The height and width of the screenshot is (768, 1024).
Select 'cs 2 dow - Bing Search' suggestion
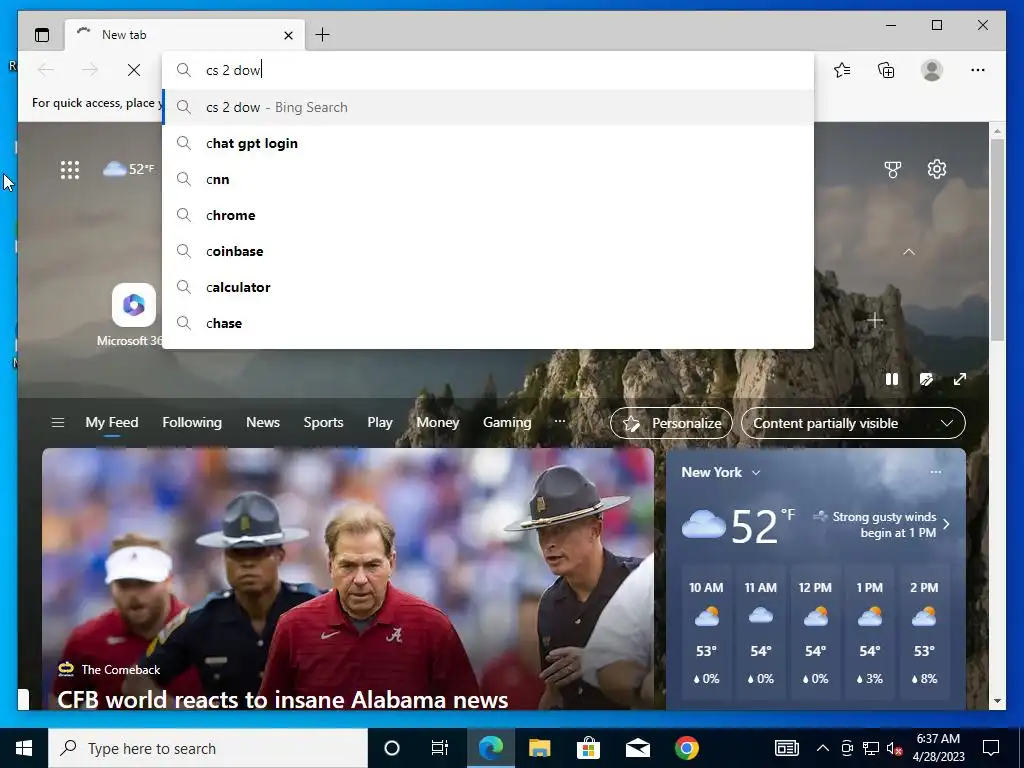point(488,107)
